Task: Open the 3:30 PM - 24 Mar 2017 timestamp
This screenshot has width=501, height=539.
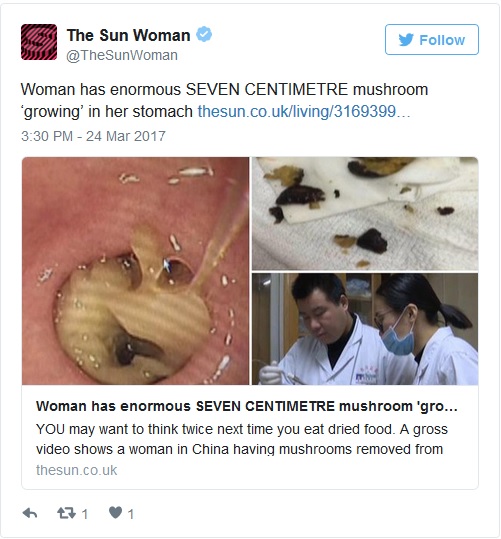Action: click(93, 136)
